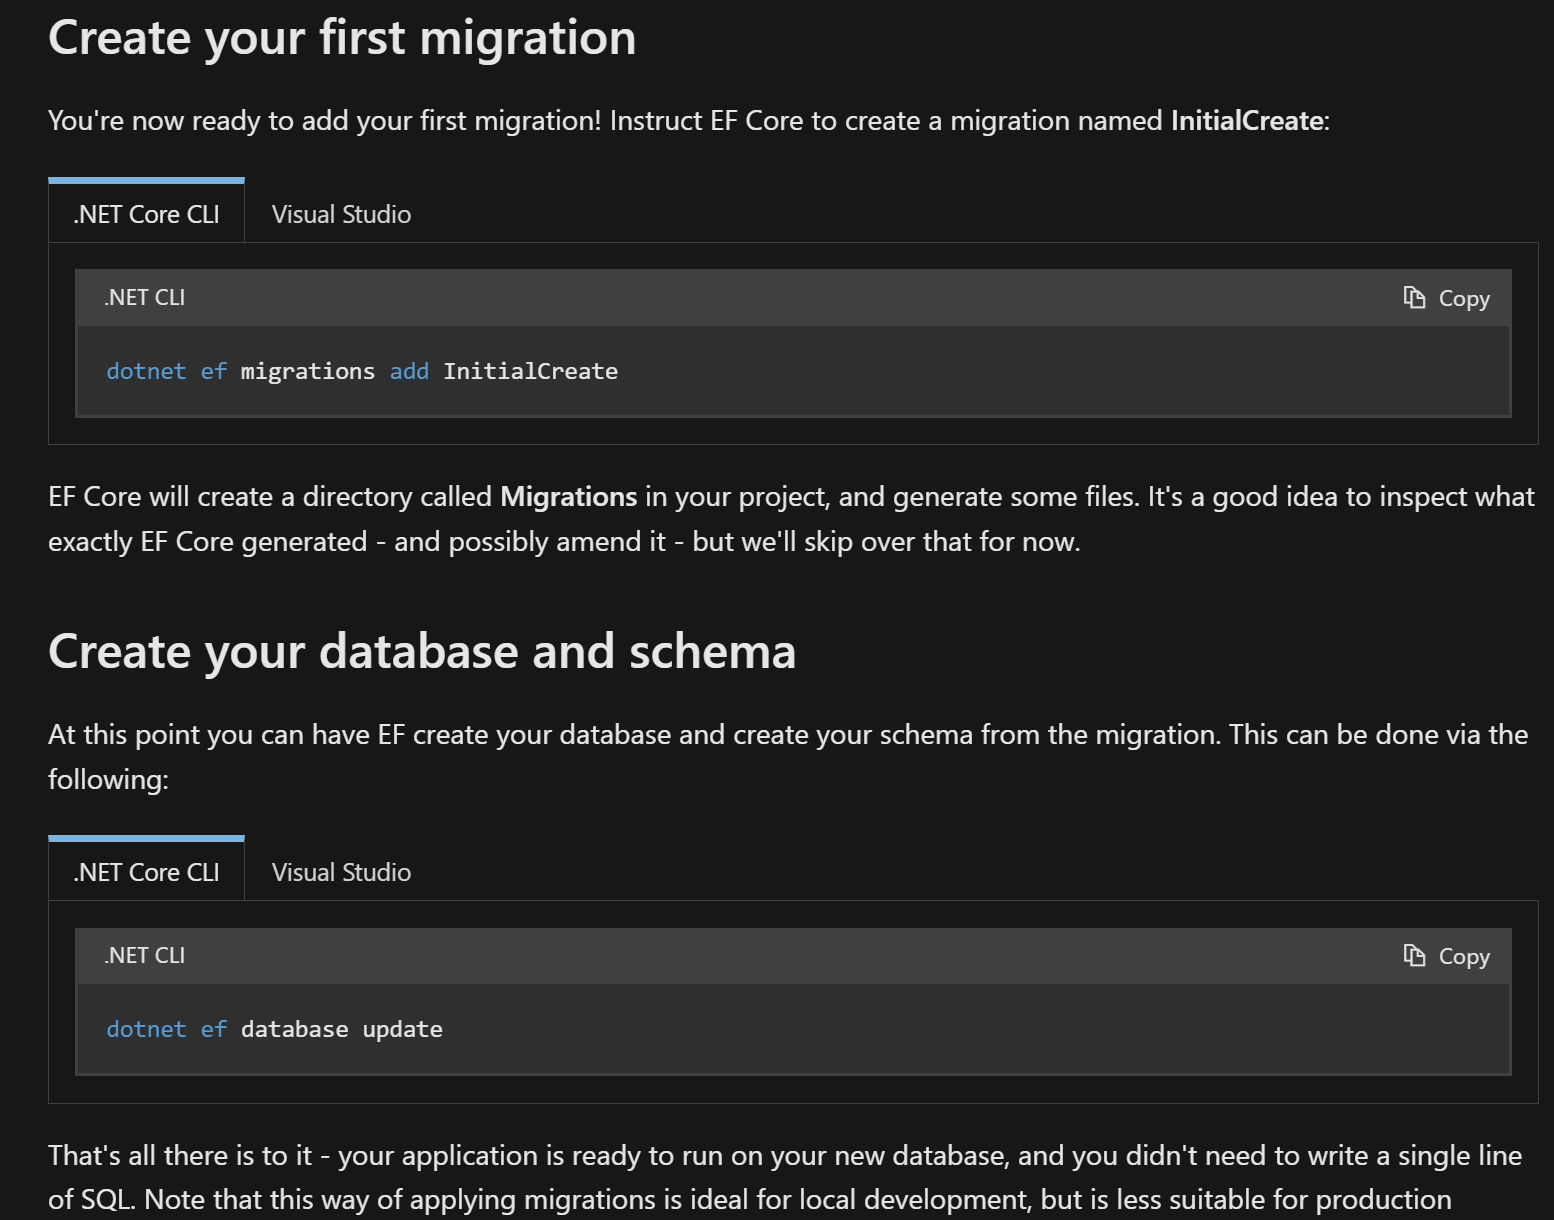
Task: Switch to Visual Studio tab under first migration
Action: pos(341,214)
